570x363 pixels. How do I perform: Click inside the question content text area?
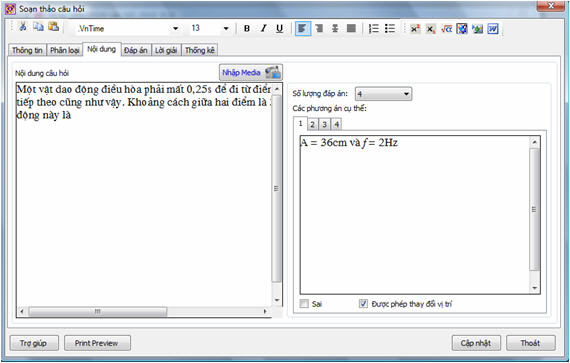coord(144,195)
